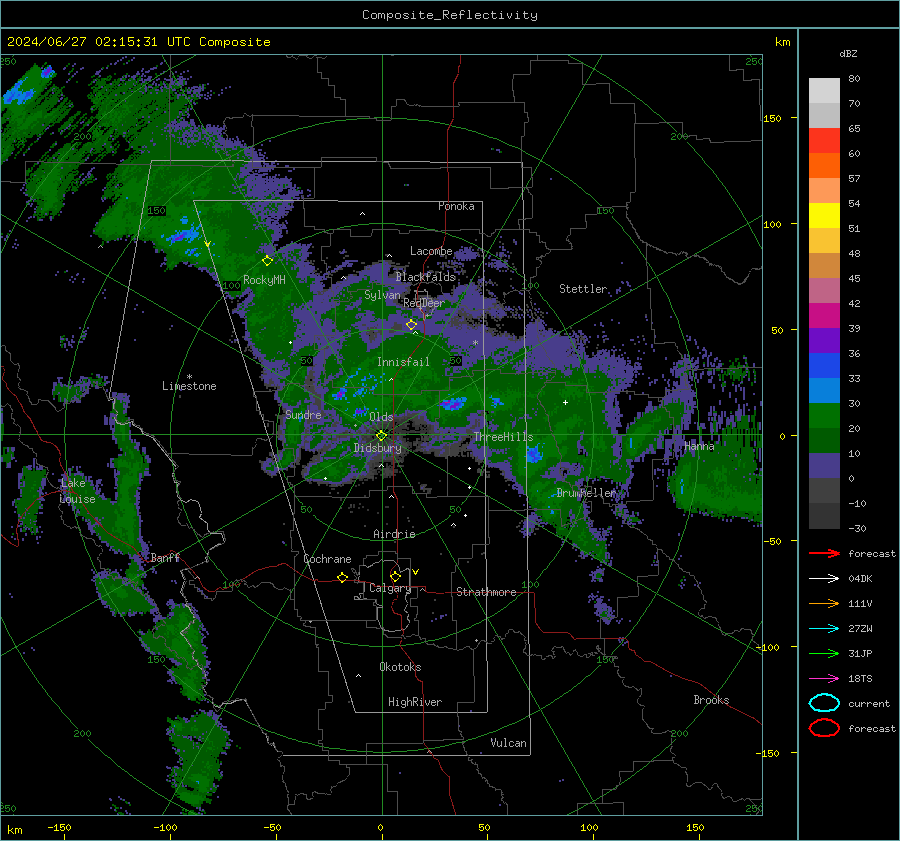Select the 10 dBZ dark green swatch

click(x=824, y=440)
